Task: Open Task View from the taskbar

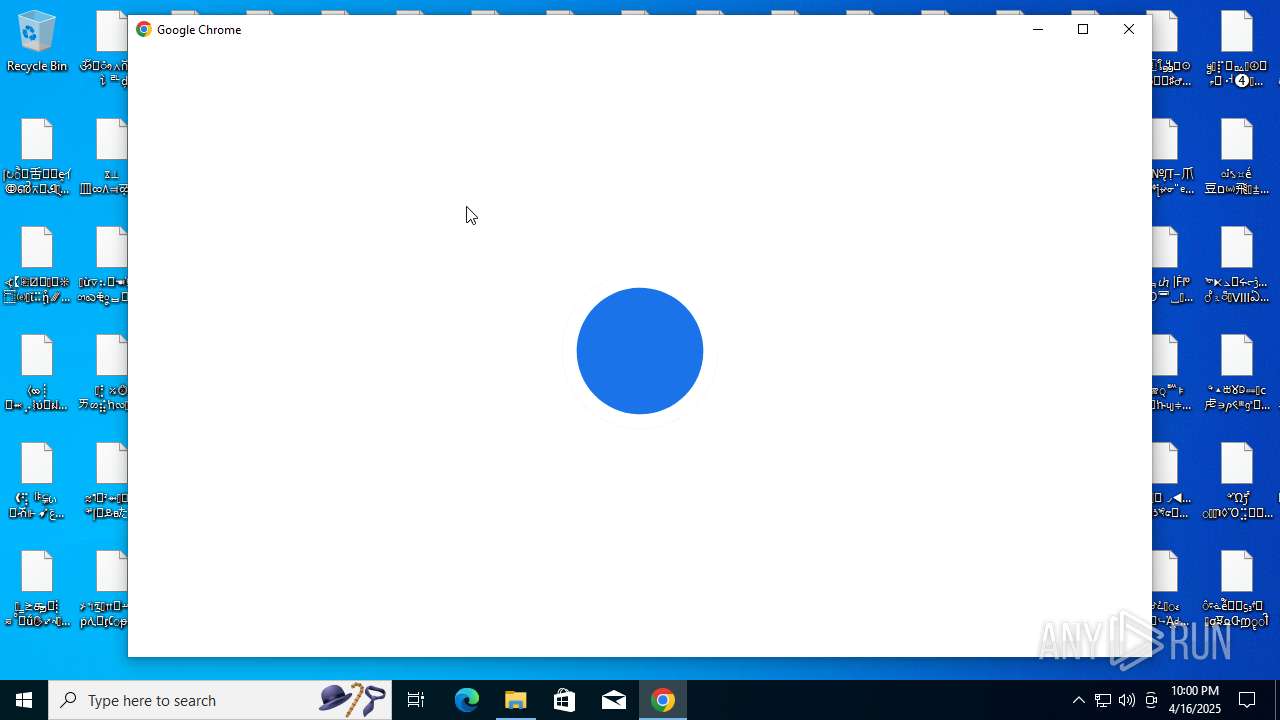Action: (416, 700)
